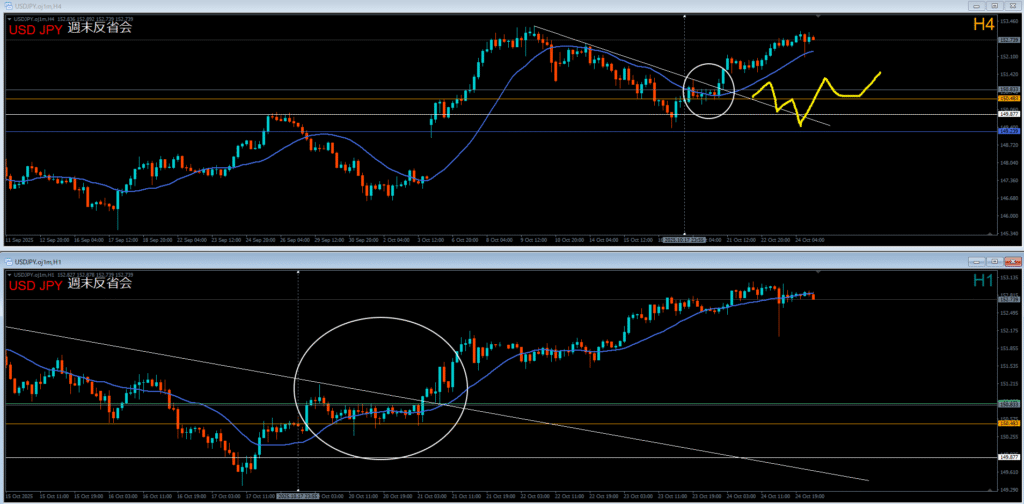Screen dimensions: 1024x504
Task: Click the blue horizontal line price label
Action: click(1008, 131)
